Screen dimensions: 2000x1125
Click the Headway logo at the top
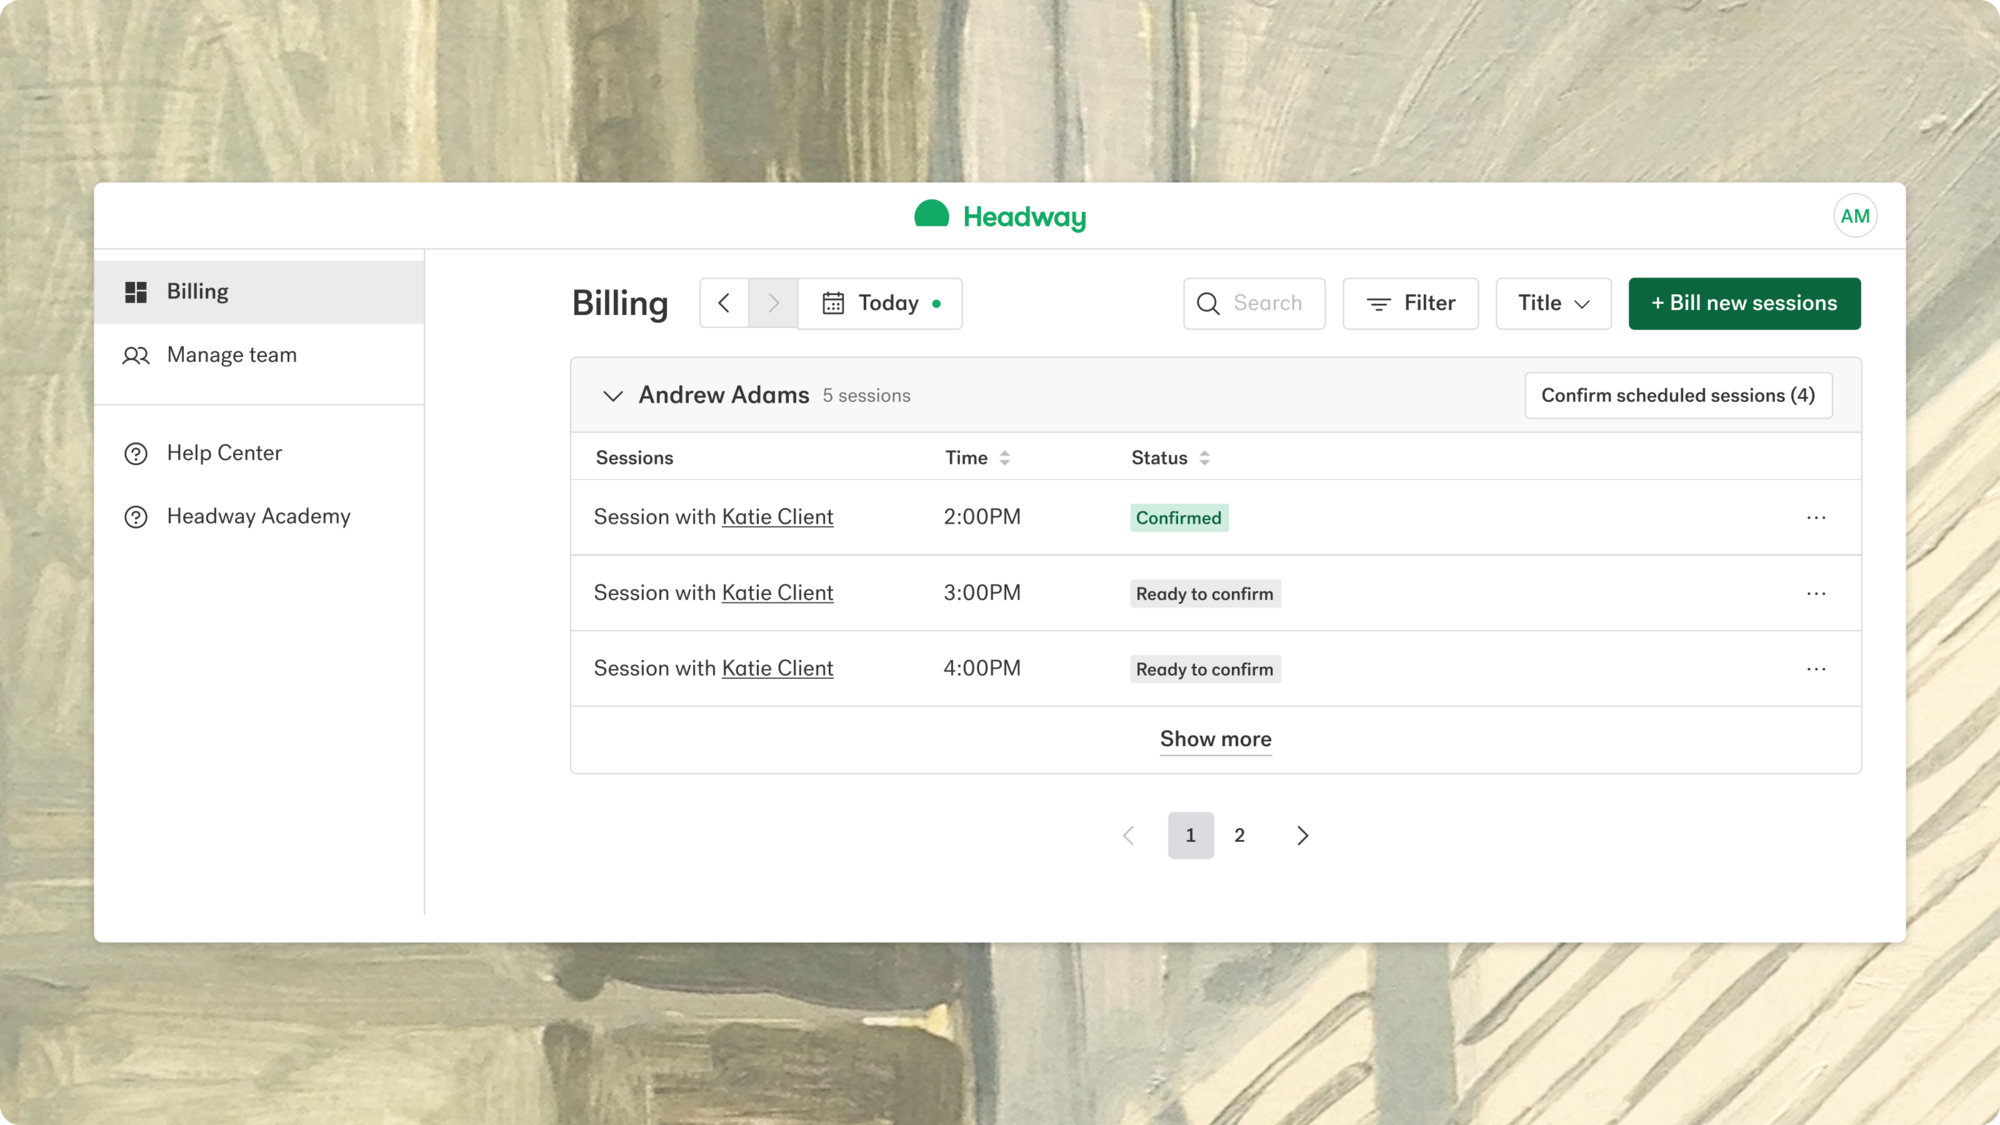(998, 215)
